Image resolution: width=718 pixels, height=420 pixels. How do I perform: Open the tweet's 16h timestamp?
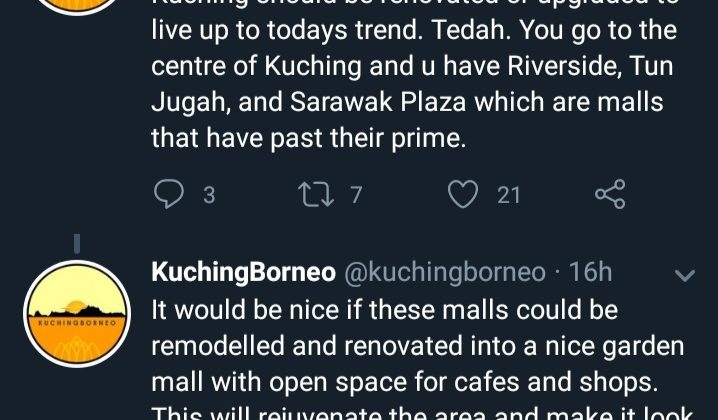point(591,273)
